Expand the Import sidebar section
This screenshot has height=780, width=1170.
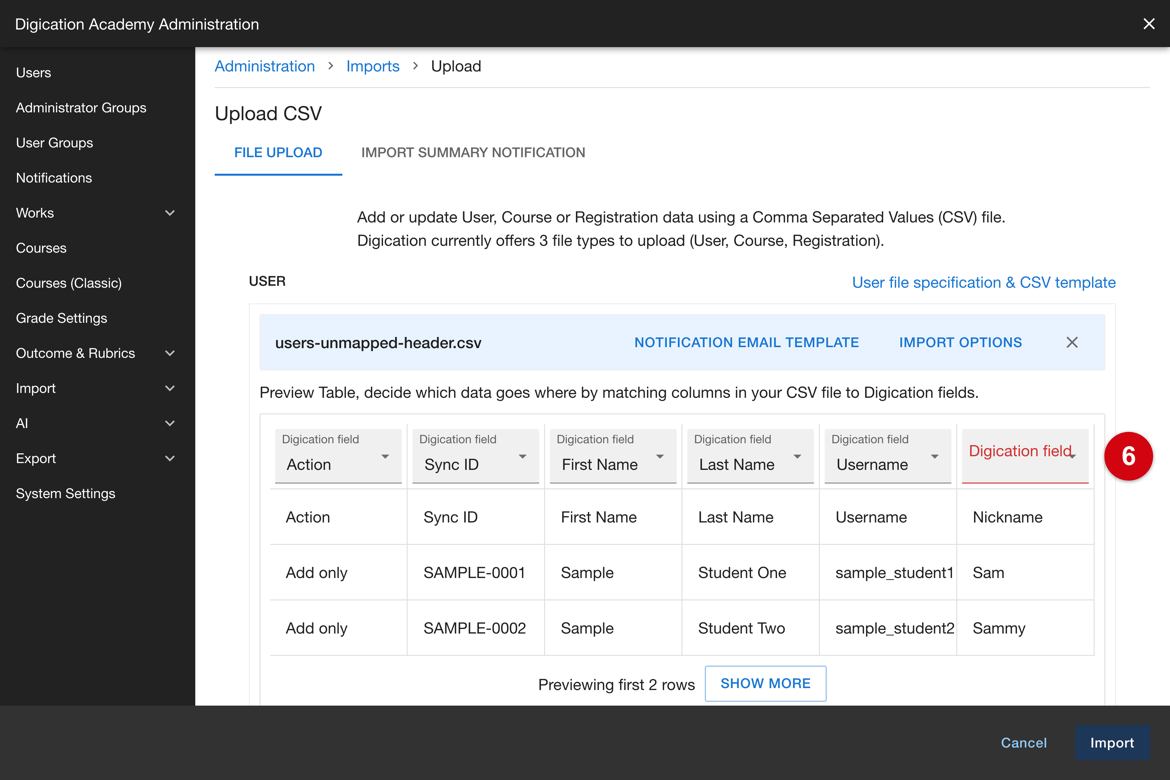[x=169, y=388]
